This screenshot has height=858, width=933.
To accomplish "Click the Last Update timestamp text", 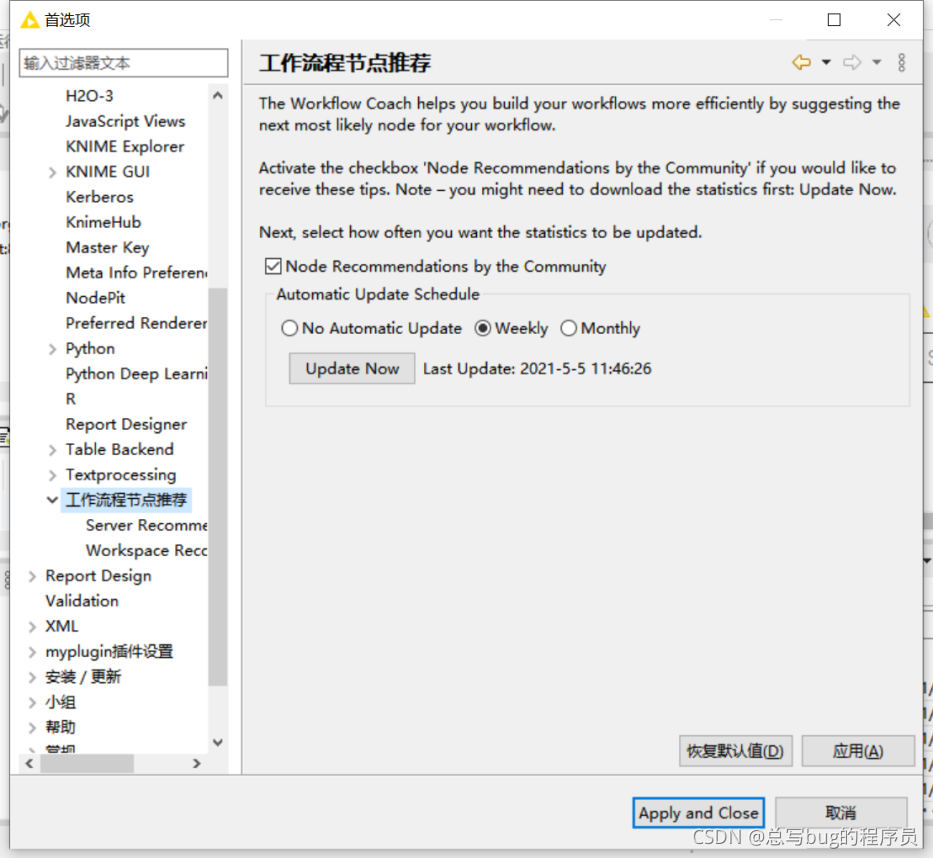I will click(x=537, y=369).
